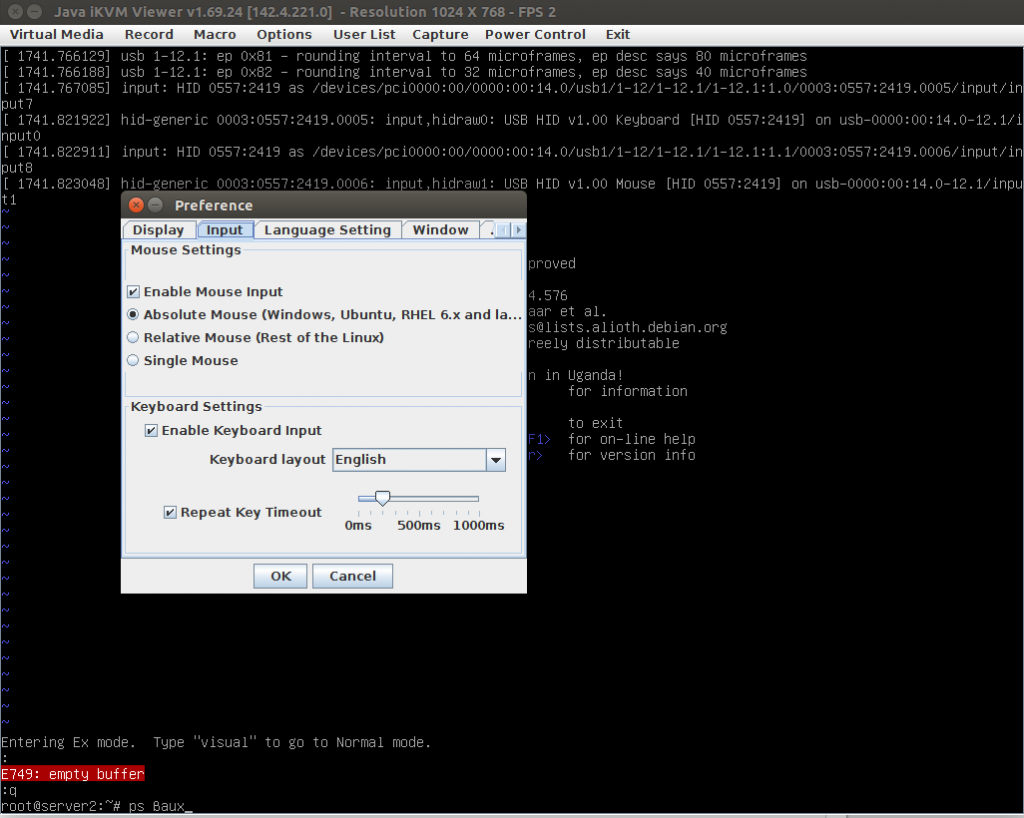Open the Virtual Media menu

coord(56,34)
